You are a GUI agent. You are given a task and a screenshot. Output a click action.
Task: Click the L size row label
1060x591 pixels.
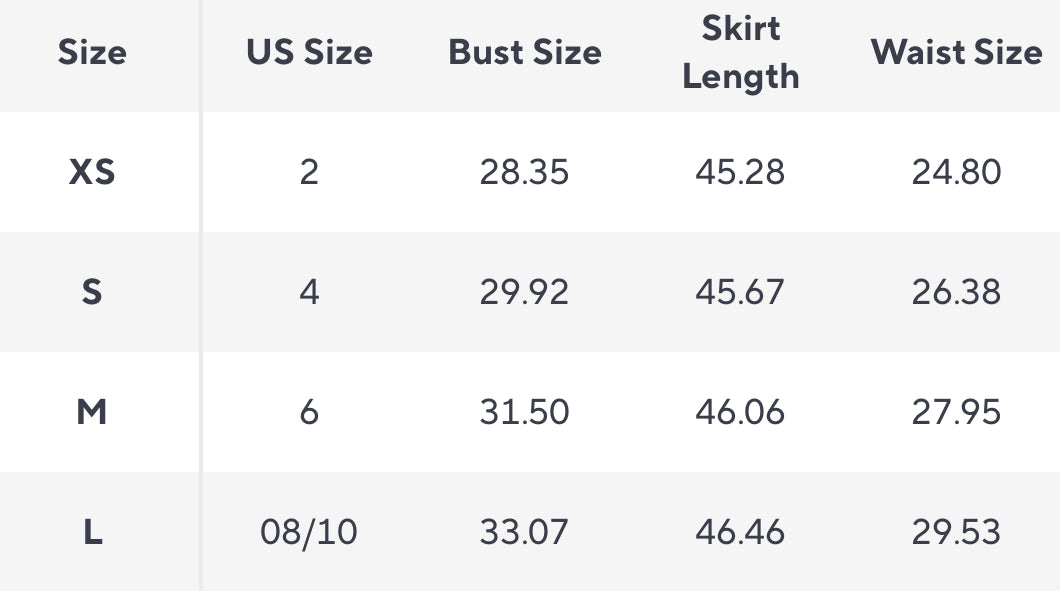tap(92, 532)
